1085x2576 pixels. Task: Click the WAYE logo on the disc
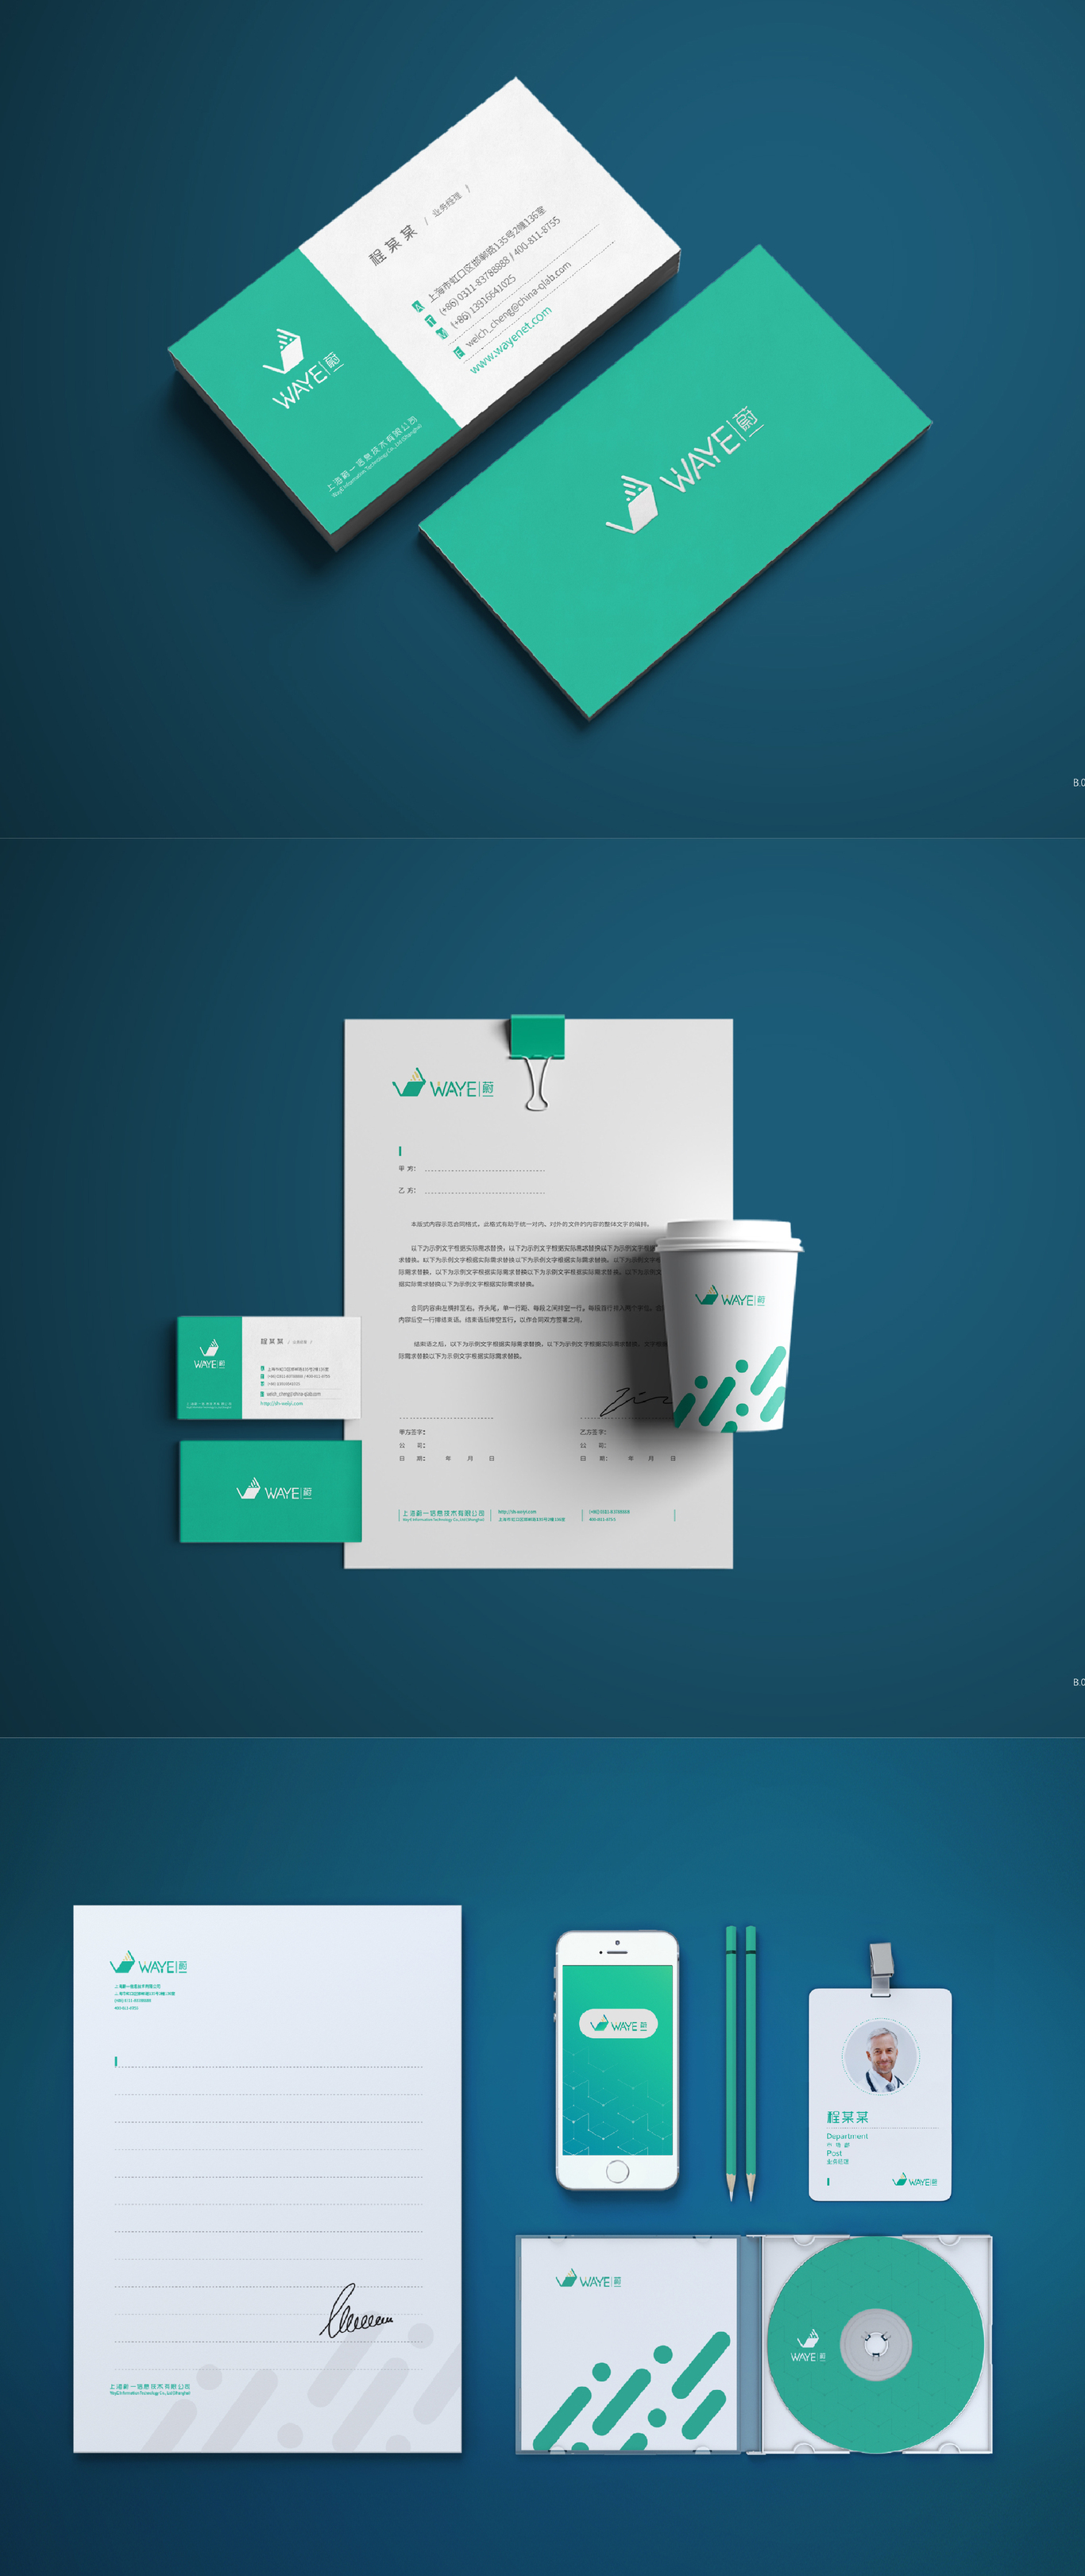808,2345
